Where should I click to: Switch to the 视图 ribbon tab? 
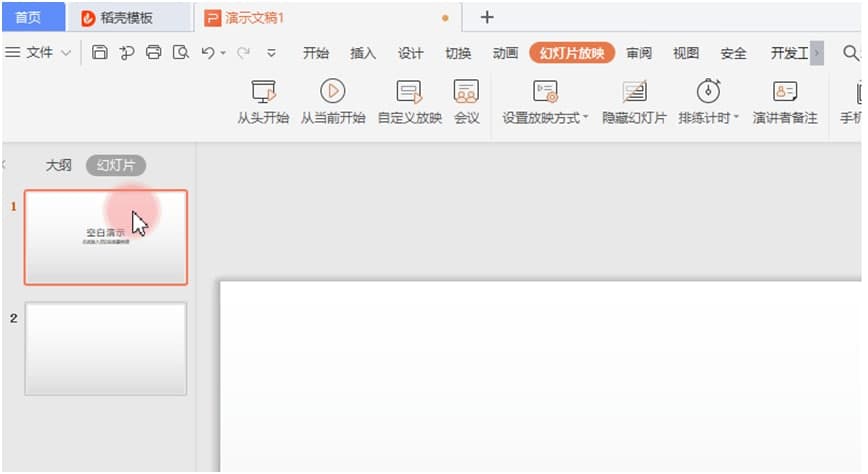[686, 53]
